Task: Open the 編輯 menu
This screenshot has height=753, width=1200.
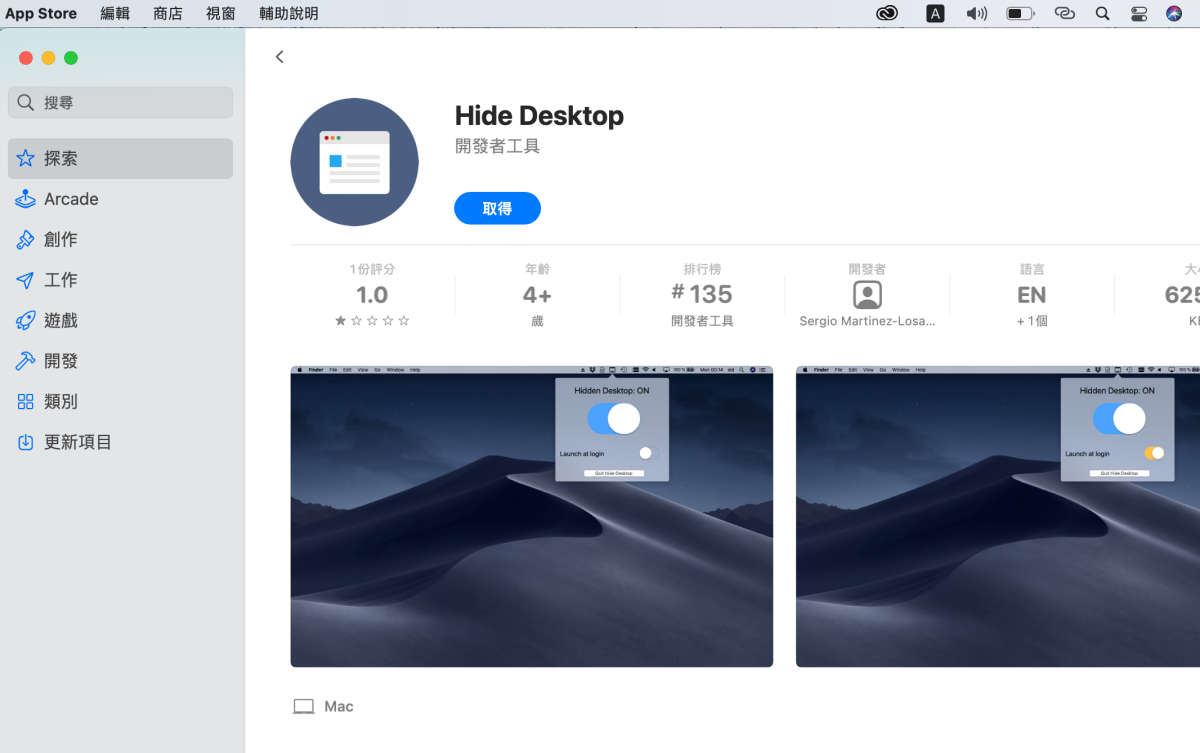Action: tap(115, 13)
